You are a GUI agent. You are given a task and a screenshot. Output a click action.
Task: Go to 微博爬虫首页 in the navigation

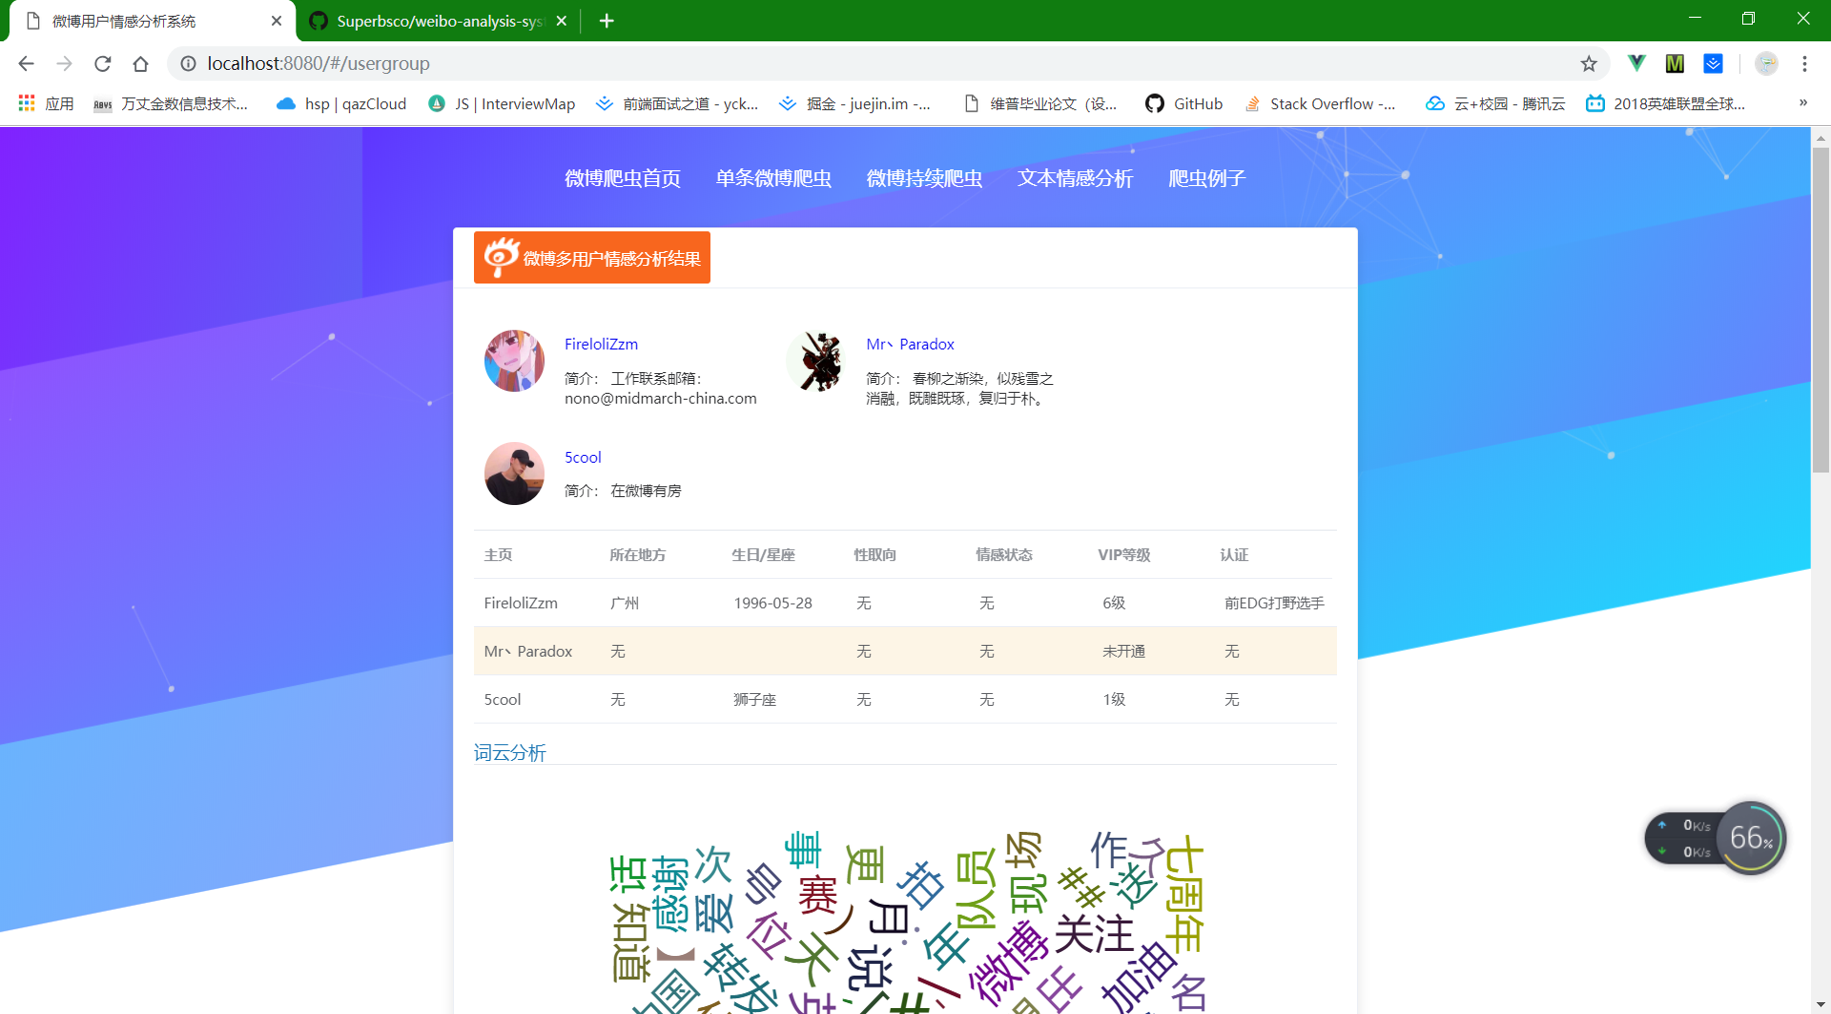click(622, 178)
